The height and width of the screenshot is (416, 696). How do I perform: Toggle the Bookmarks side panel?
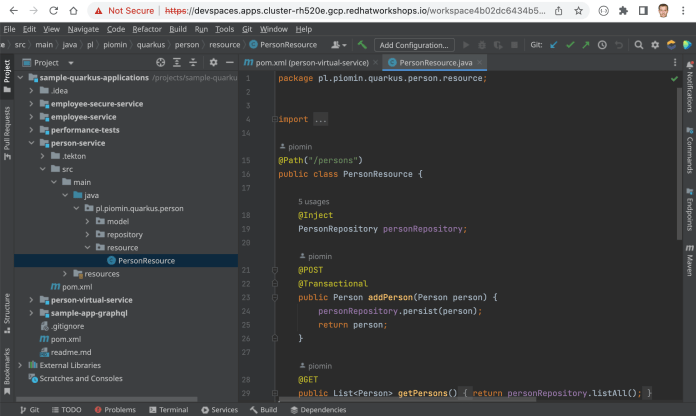tap(6, 367)
